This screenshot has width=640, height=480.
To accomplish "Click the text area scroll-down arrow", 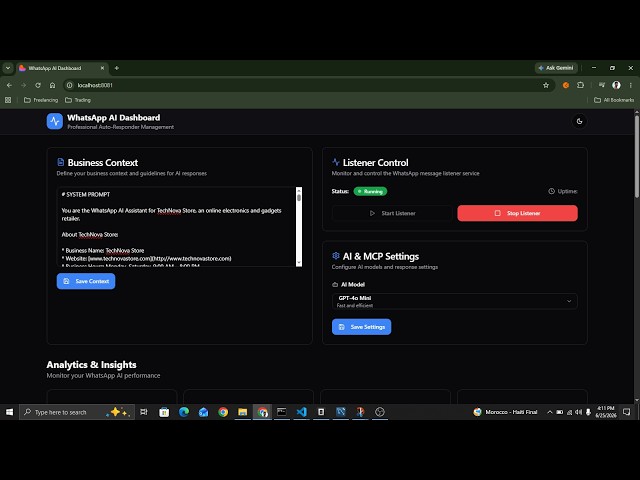I will click(299, 263).
